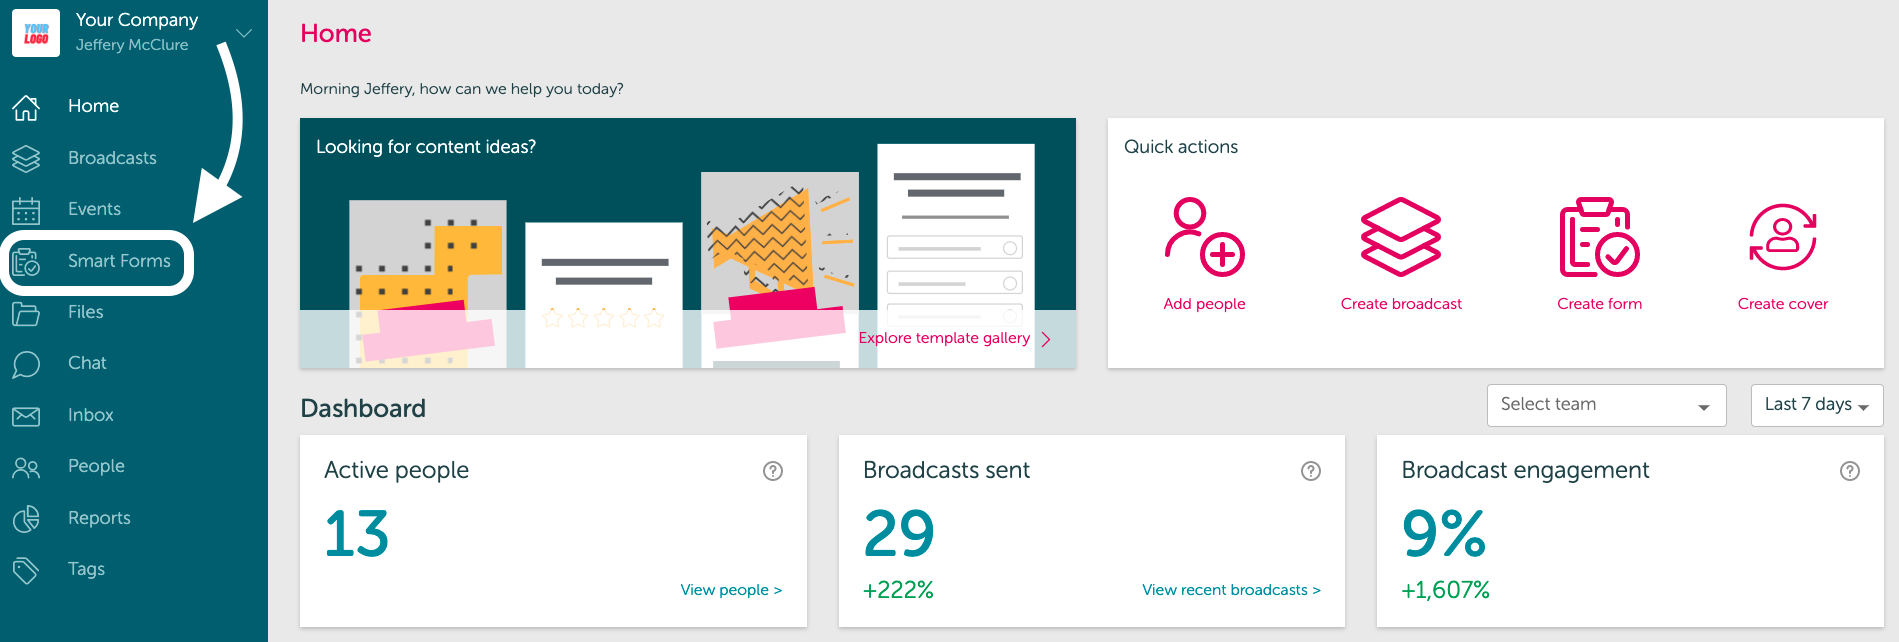Click the Create cover profile icon
This screenshot has height=642, width=1899.
pyautogui.click(x=1782, y=237)
